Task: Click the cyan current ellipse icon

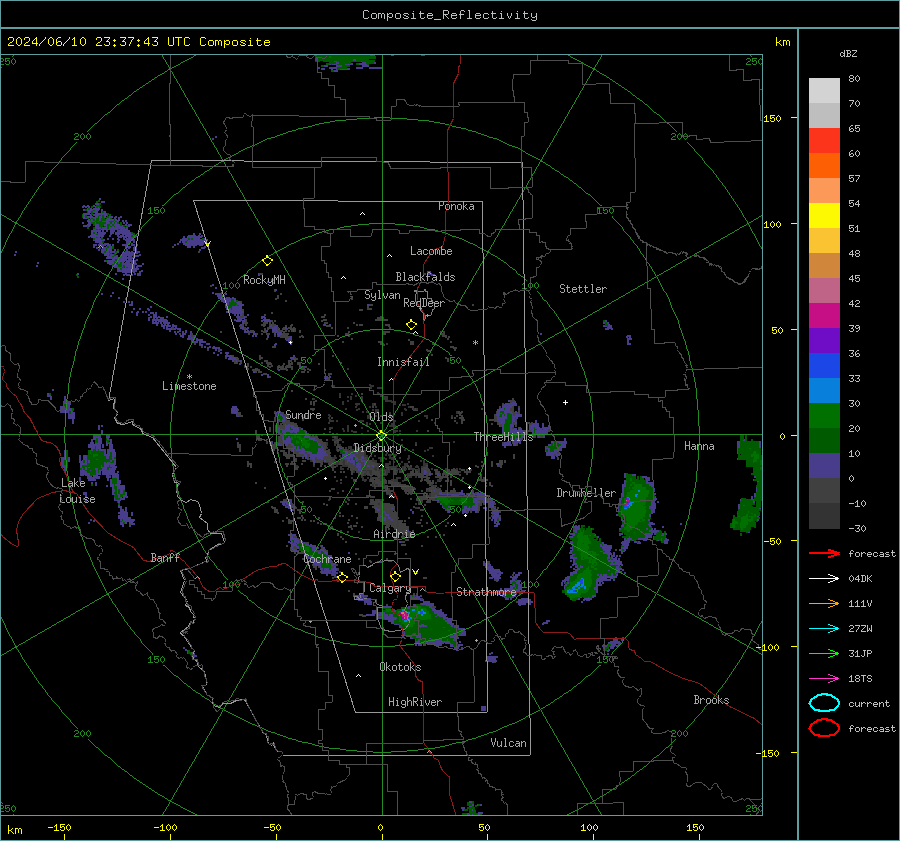Action: (824, 703)
